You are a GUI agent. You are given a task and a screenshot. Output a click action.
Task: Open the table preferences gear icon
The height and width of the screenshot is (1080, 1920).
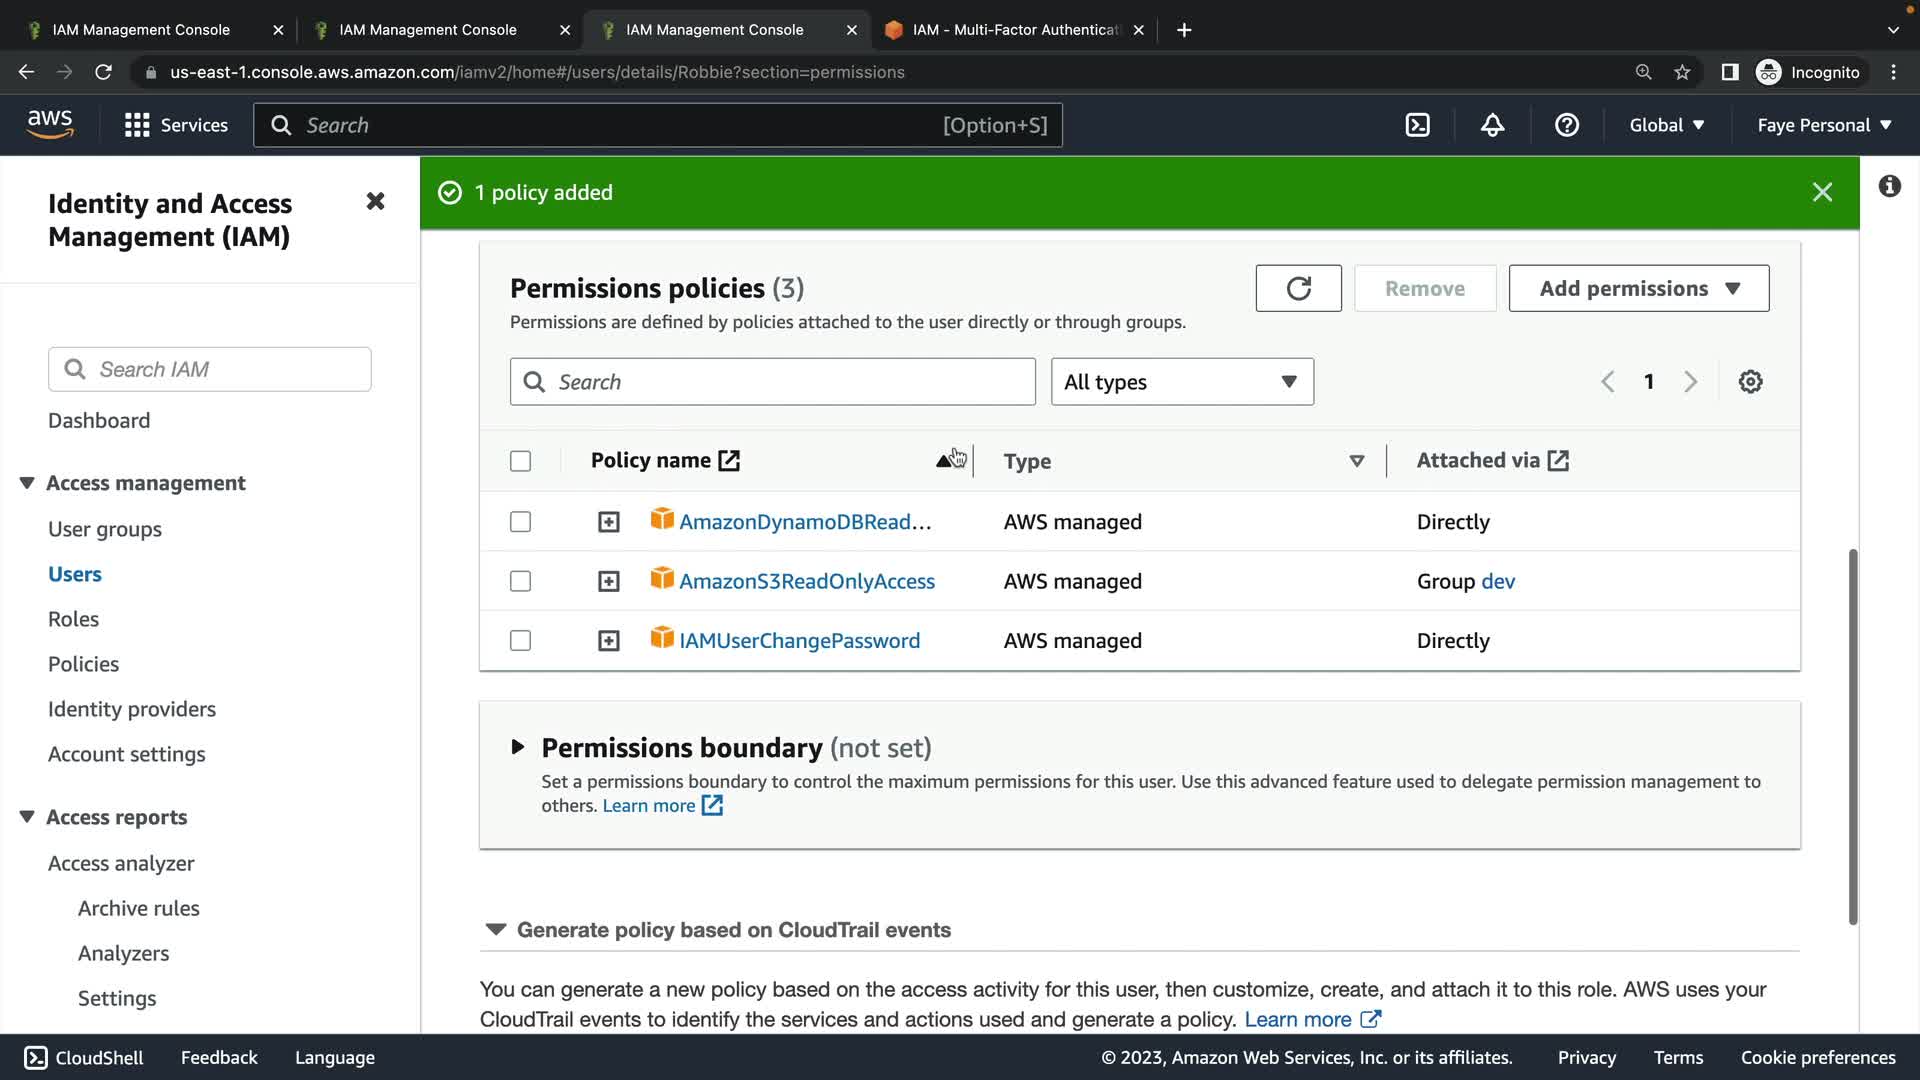click(1750, 382)
